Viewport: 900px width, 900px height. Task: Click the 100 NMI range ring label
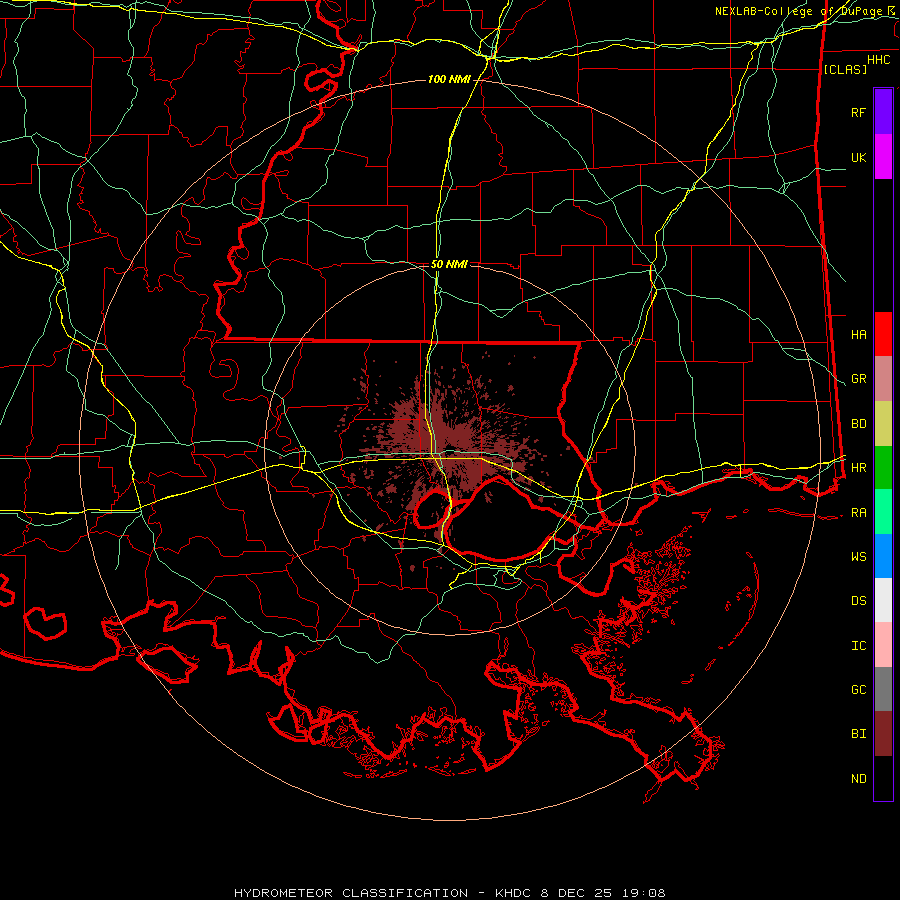click(449, 79)
